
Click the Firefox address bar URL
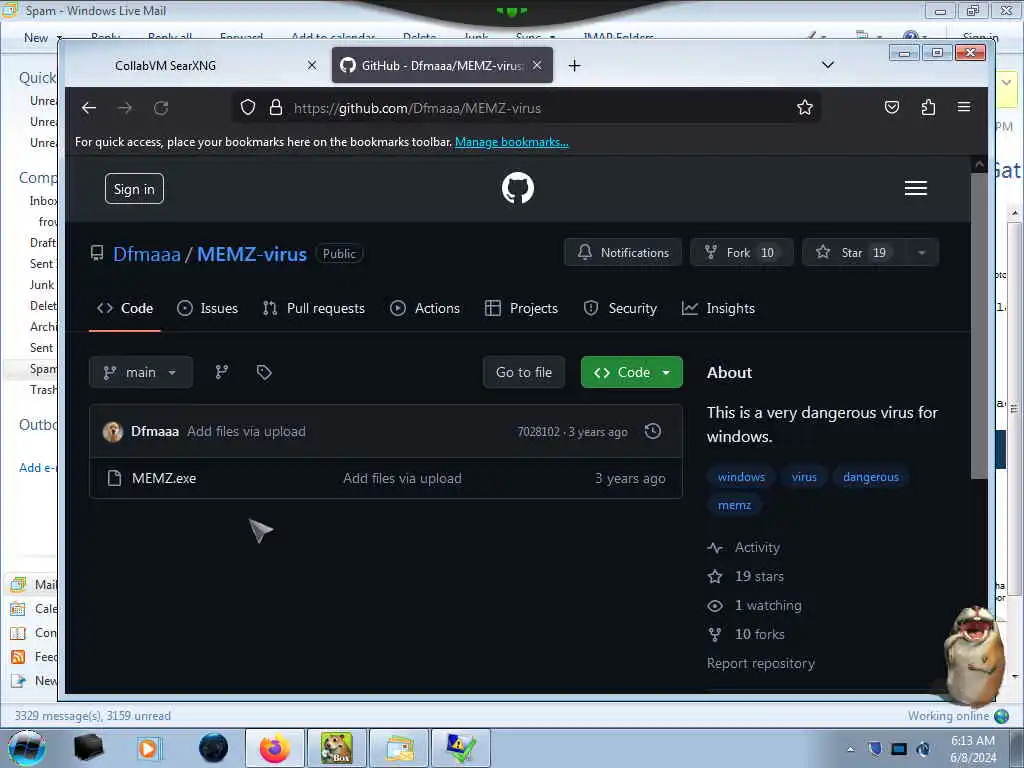[417, 108]
